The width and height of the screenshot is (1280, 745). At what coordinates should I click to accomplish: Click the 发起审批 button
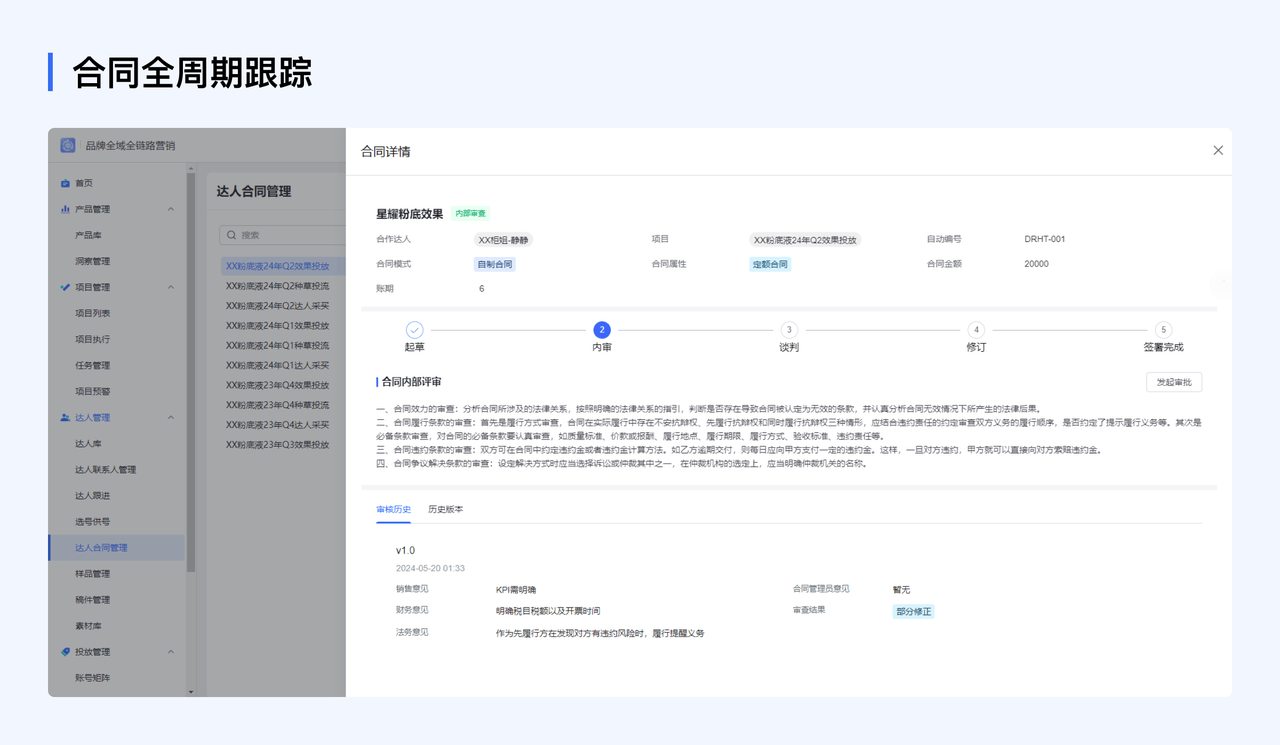[1174, 382]
